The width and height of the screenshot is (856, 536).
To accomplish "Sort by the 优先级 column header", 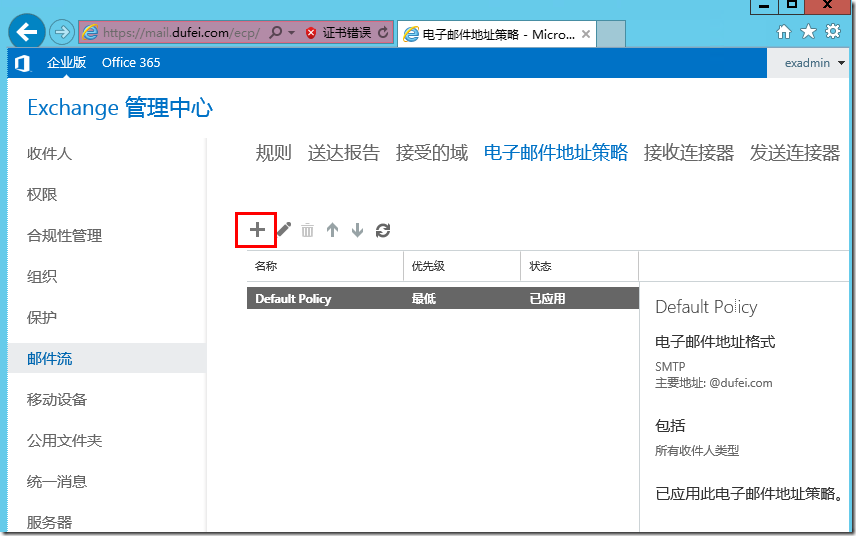I will 462,266.
